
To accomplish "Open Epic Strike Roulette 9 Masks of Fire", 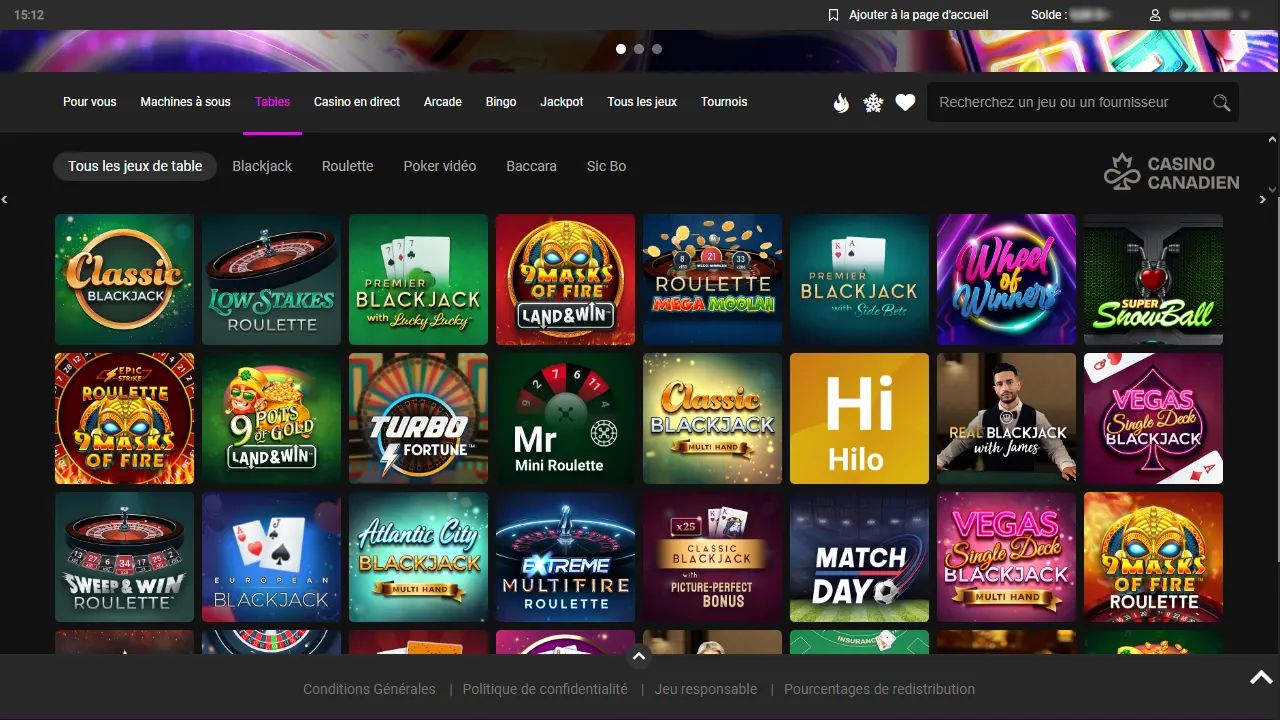I will click(124, 418).
